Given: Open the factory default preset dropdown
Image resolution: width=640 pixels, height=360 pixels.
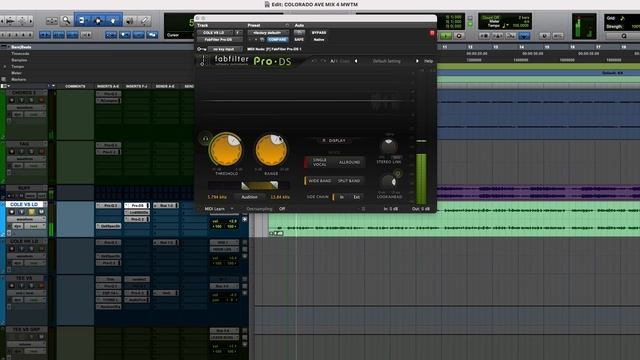Looking at the screenshot, I should coord(268,33).
